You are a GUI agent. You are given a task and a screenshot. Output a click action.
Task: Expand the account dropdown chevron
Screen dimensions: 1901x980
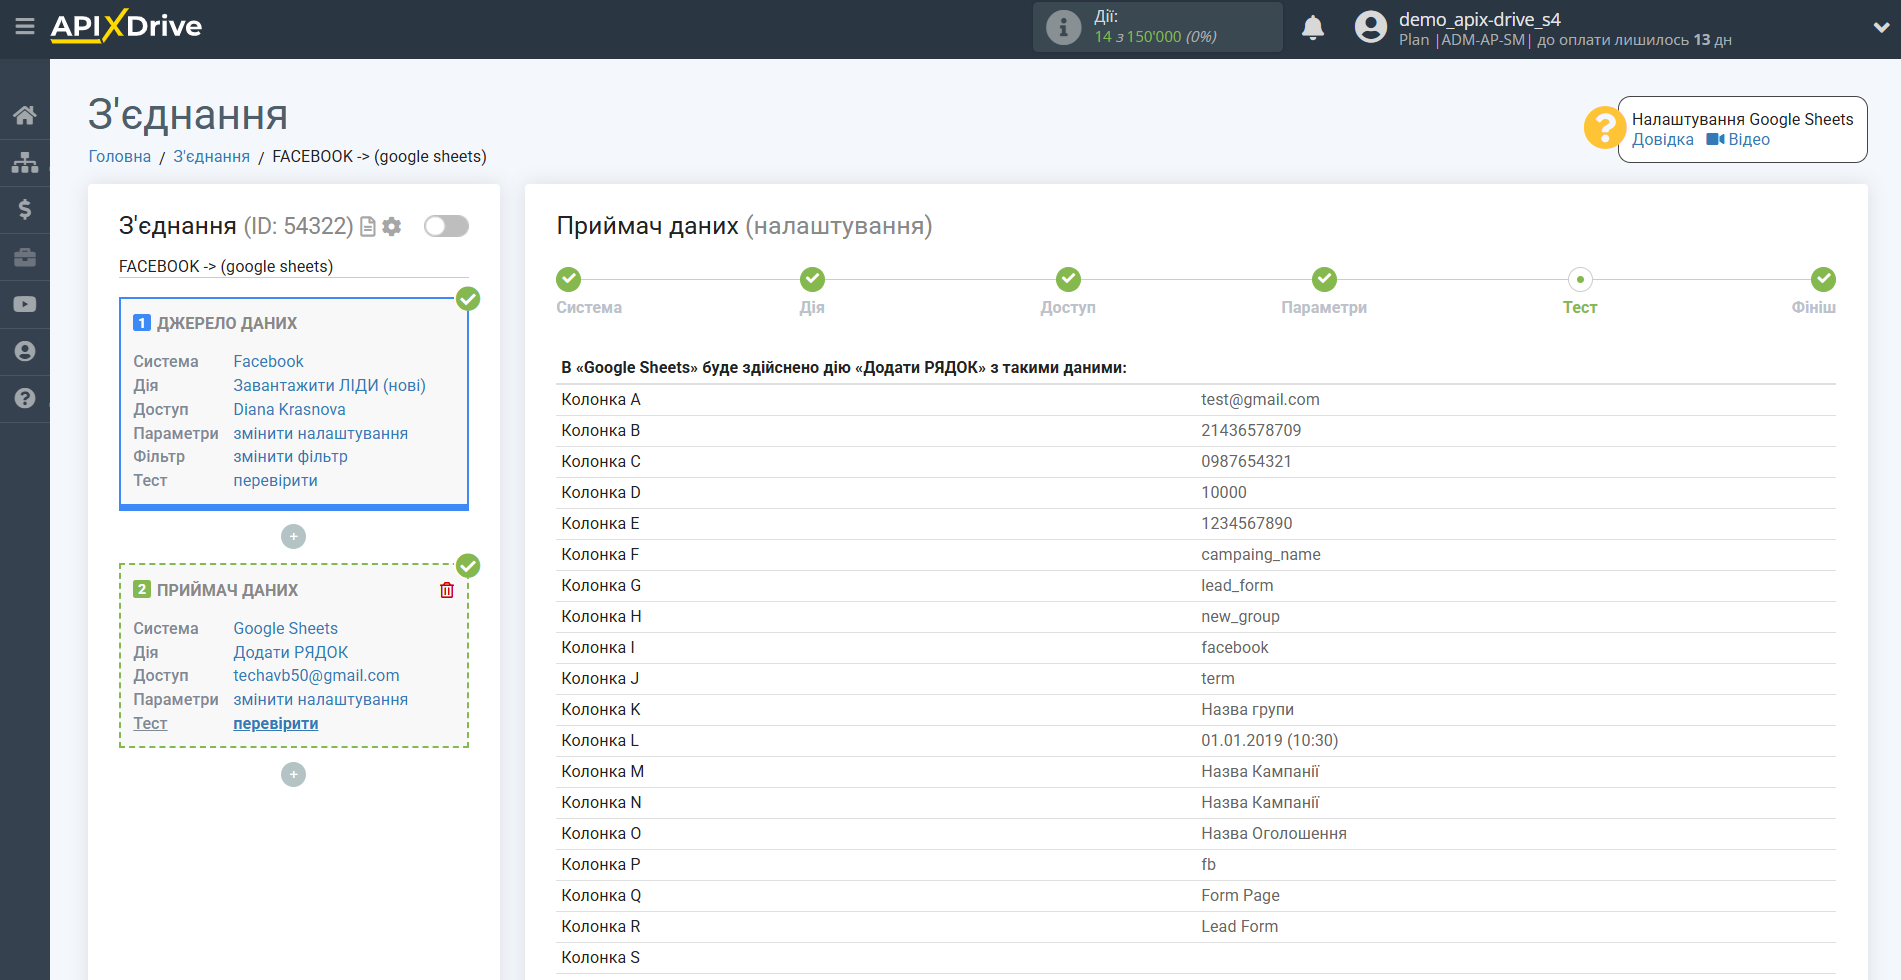(x=1881, y=28)
